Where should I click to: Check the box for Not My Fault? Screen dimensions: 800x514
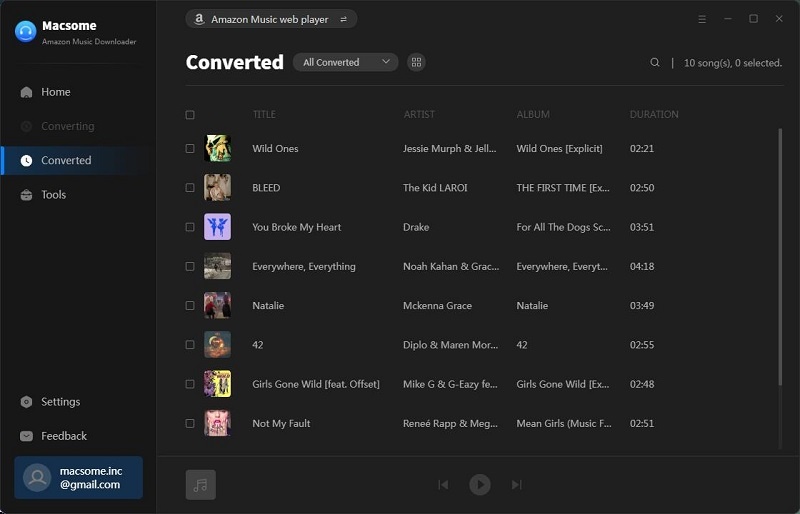tap(190, 424)
